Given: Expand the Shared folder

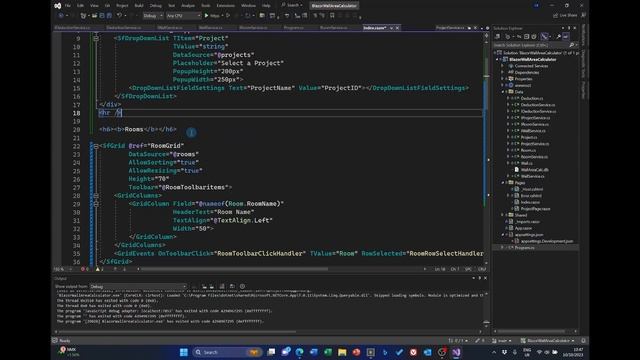Looking at the screenshot, I should coord(502,215).
